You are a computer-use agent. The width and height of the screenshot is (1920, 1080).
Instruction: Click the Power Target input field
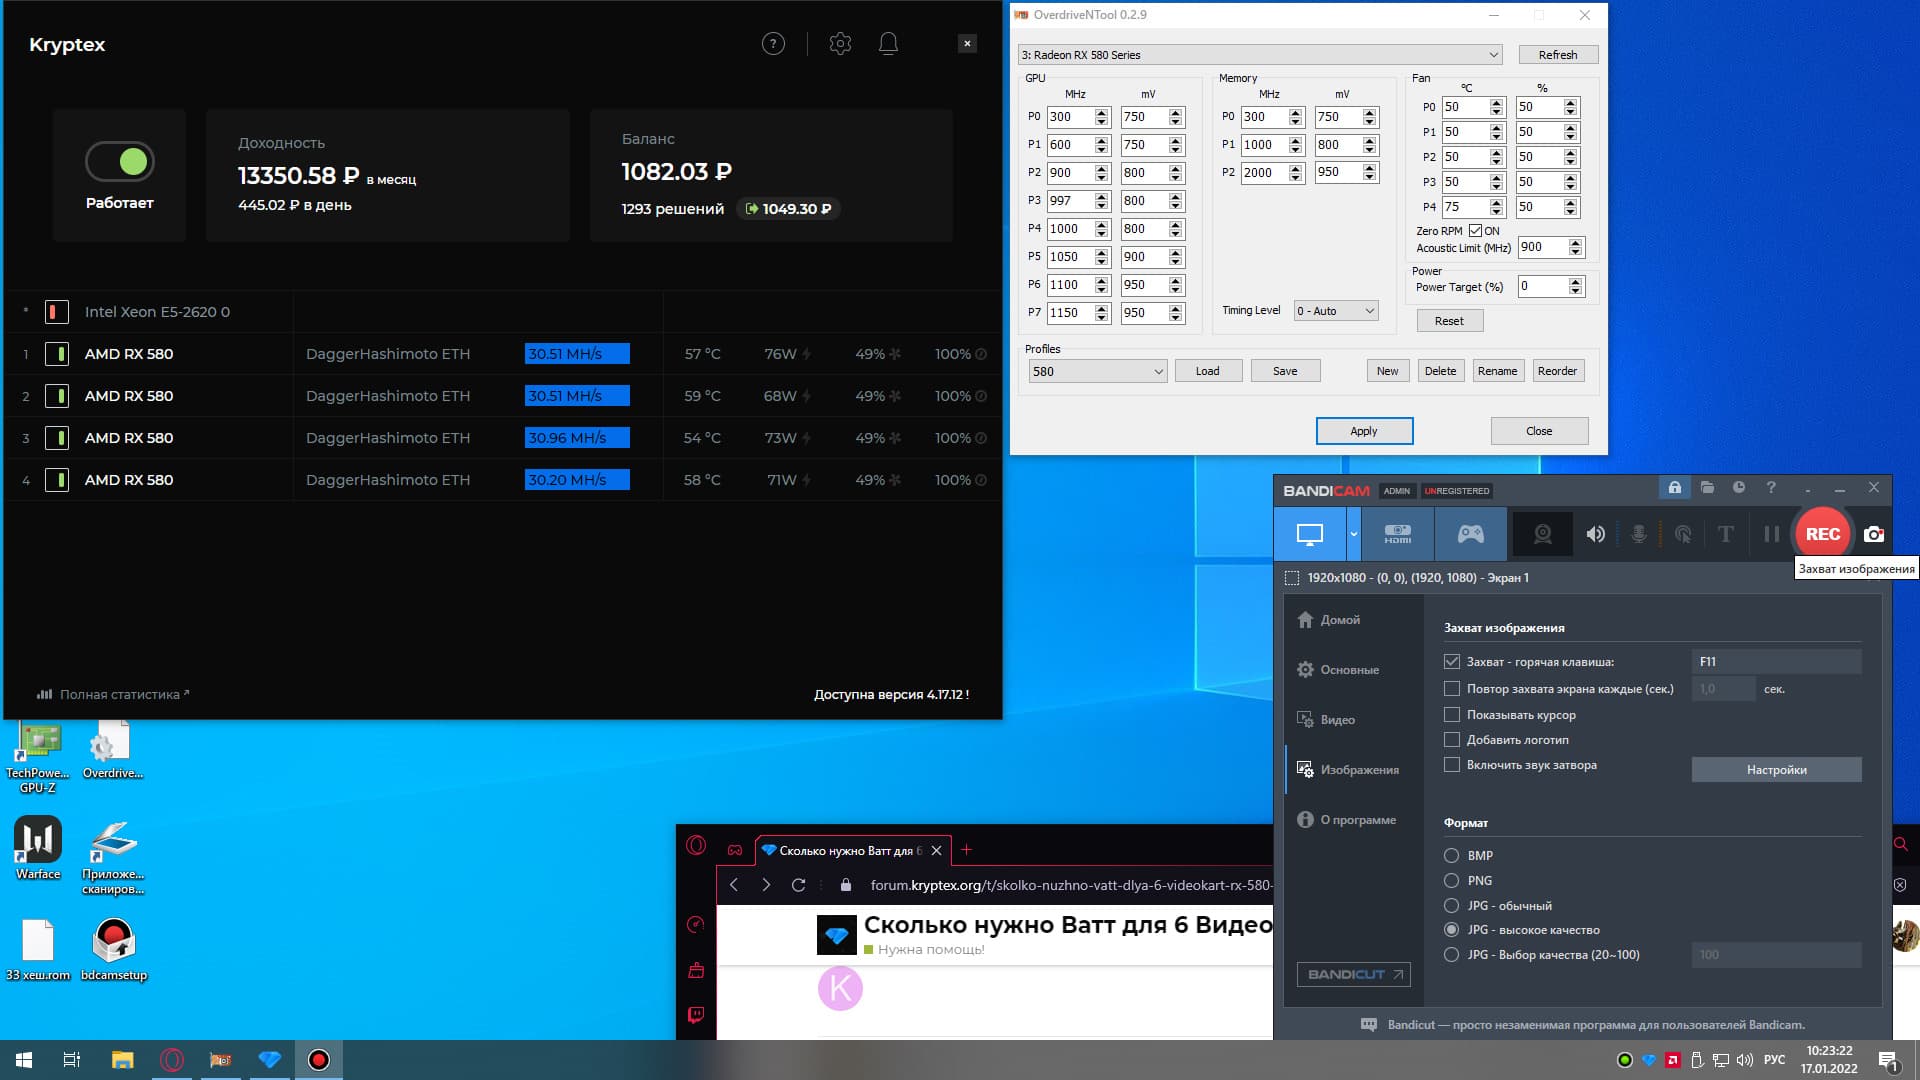(1542, 287)
